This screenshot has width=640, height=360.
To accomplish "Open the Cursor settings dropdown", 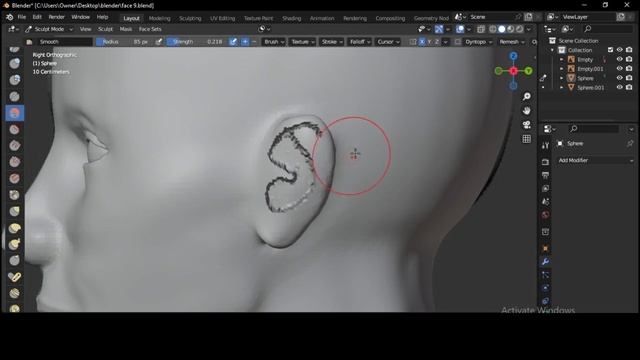I will tap(388, 42).
